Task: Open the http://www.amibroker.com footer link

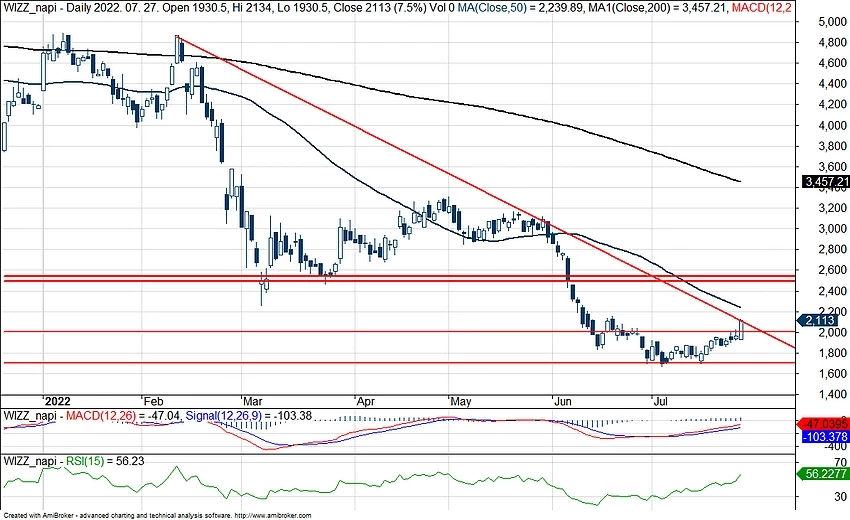Action: click(x=273, y=516)
